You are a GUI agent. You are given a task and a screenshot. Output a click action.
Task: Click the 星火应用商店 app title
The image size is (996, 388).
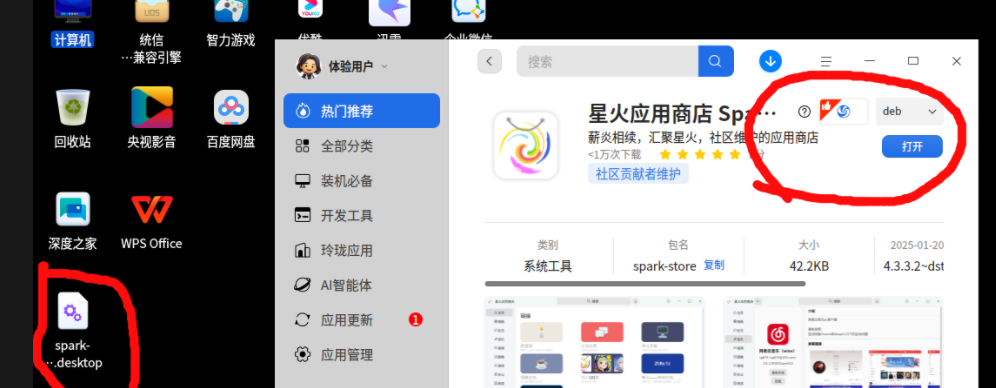coord(682,114)
